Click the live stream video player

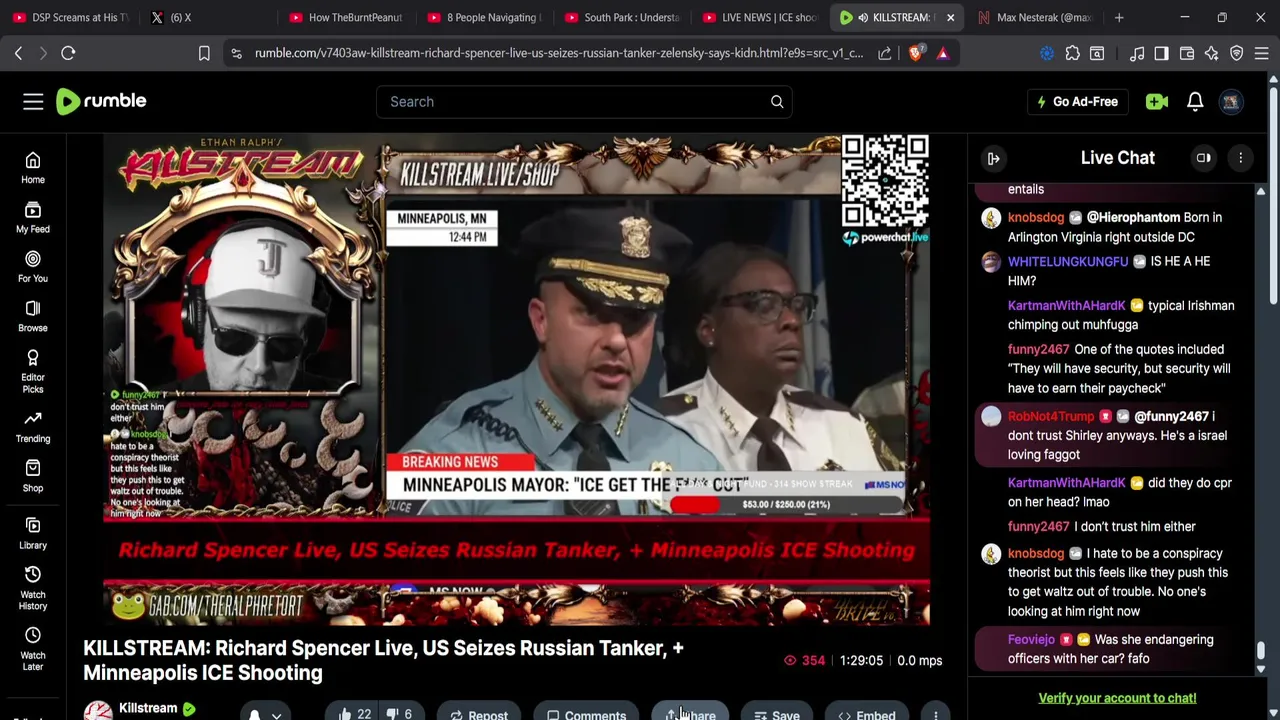coord(516,380)
